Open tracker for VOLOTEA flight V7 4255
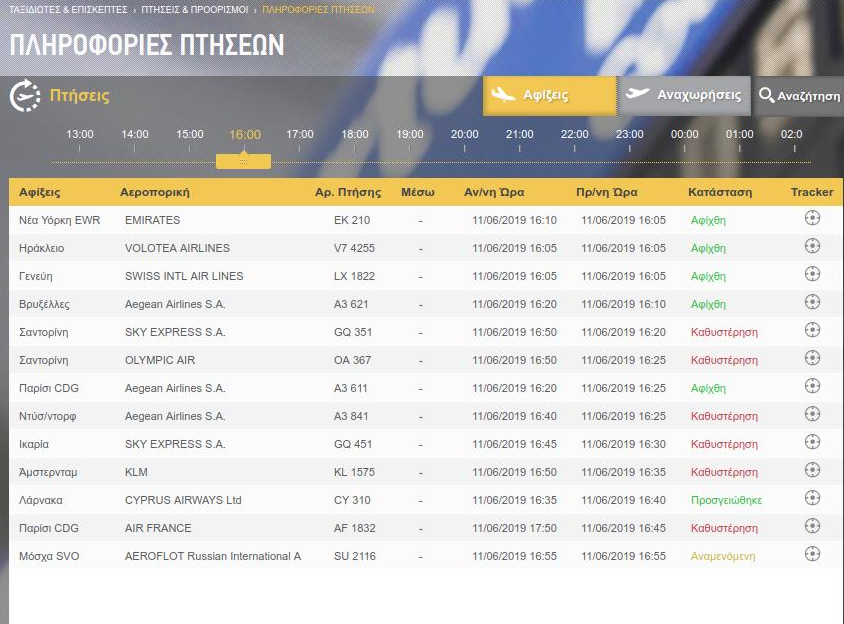844x624 pixels. pyautogui.click(x=812, y=246)
